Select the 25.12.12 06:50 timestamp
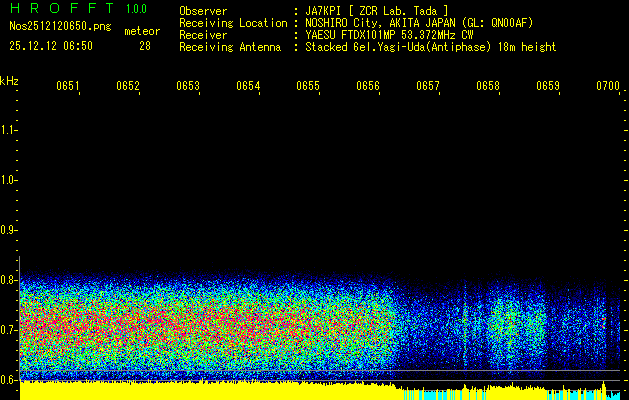 point(51,46)
